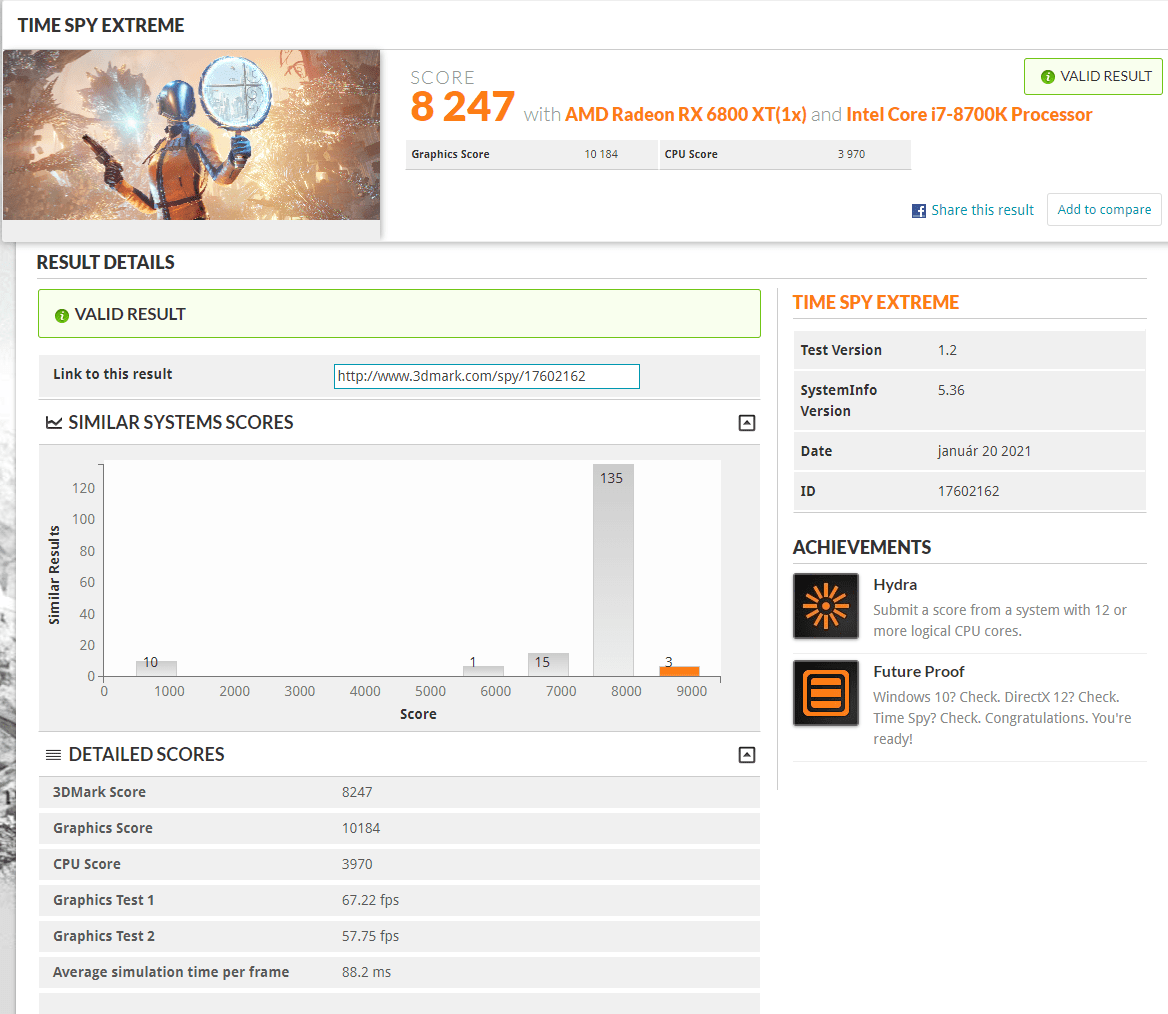
Task: Click the 3DMark Score value 8247
Action: tap(357, 792)
